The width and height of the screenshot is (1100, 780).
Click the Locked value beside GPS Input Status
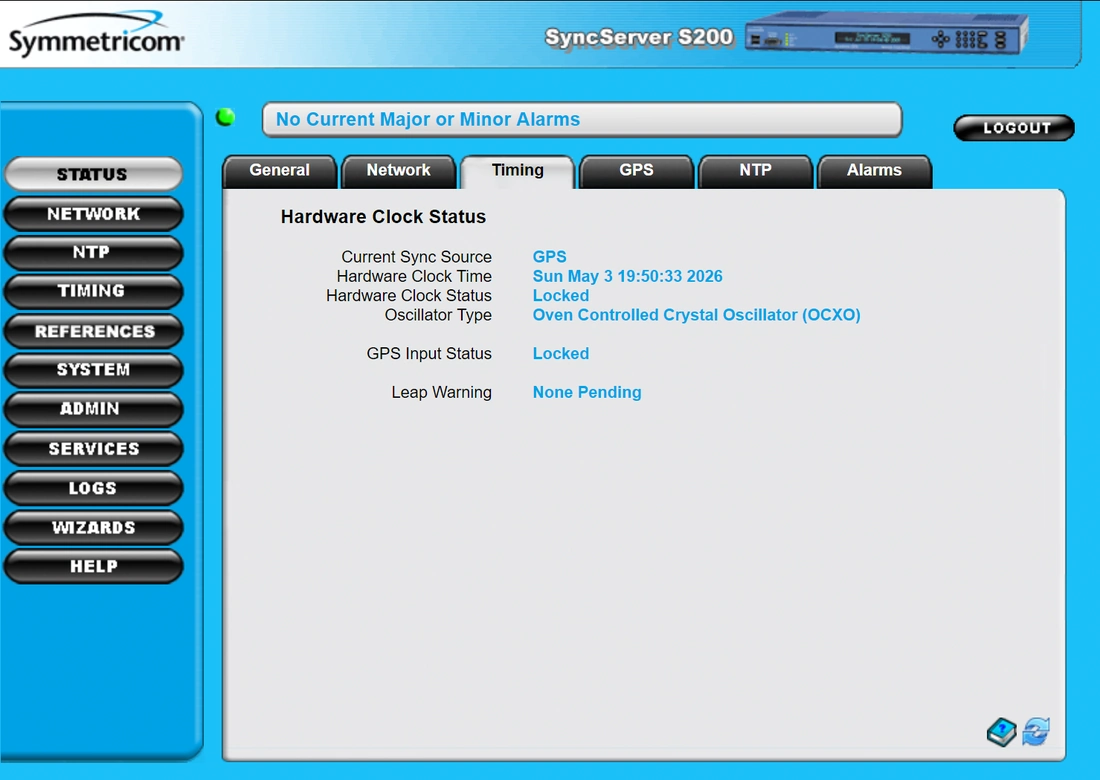[x=561, y=354]
